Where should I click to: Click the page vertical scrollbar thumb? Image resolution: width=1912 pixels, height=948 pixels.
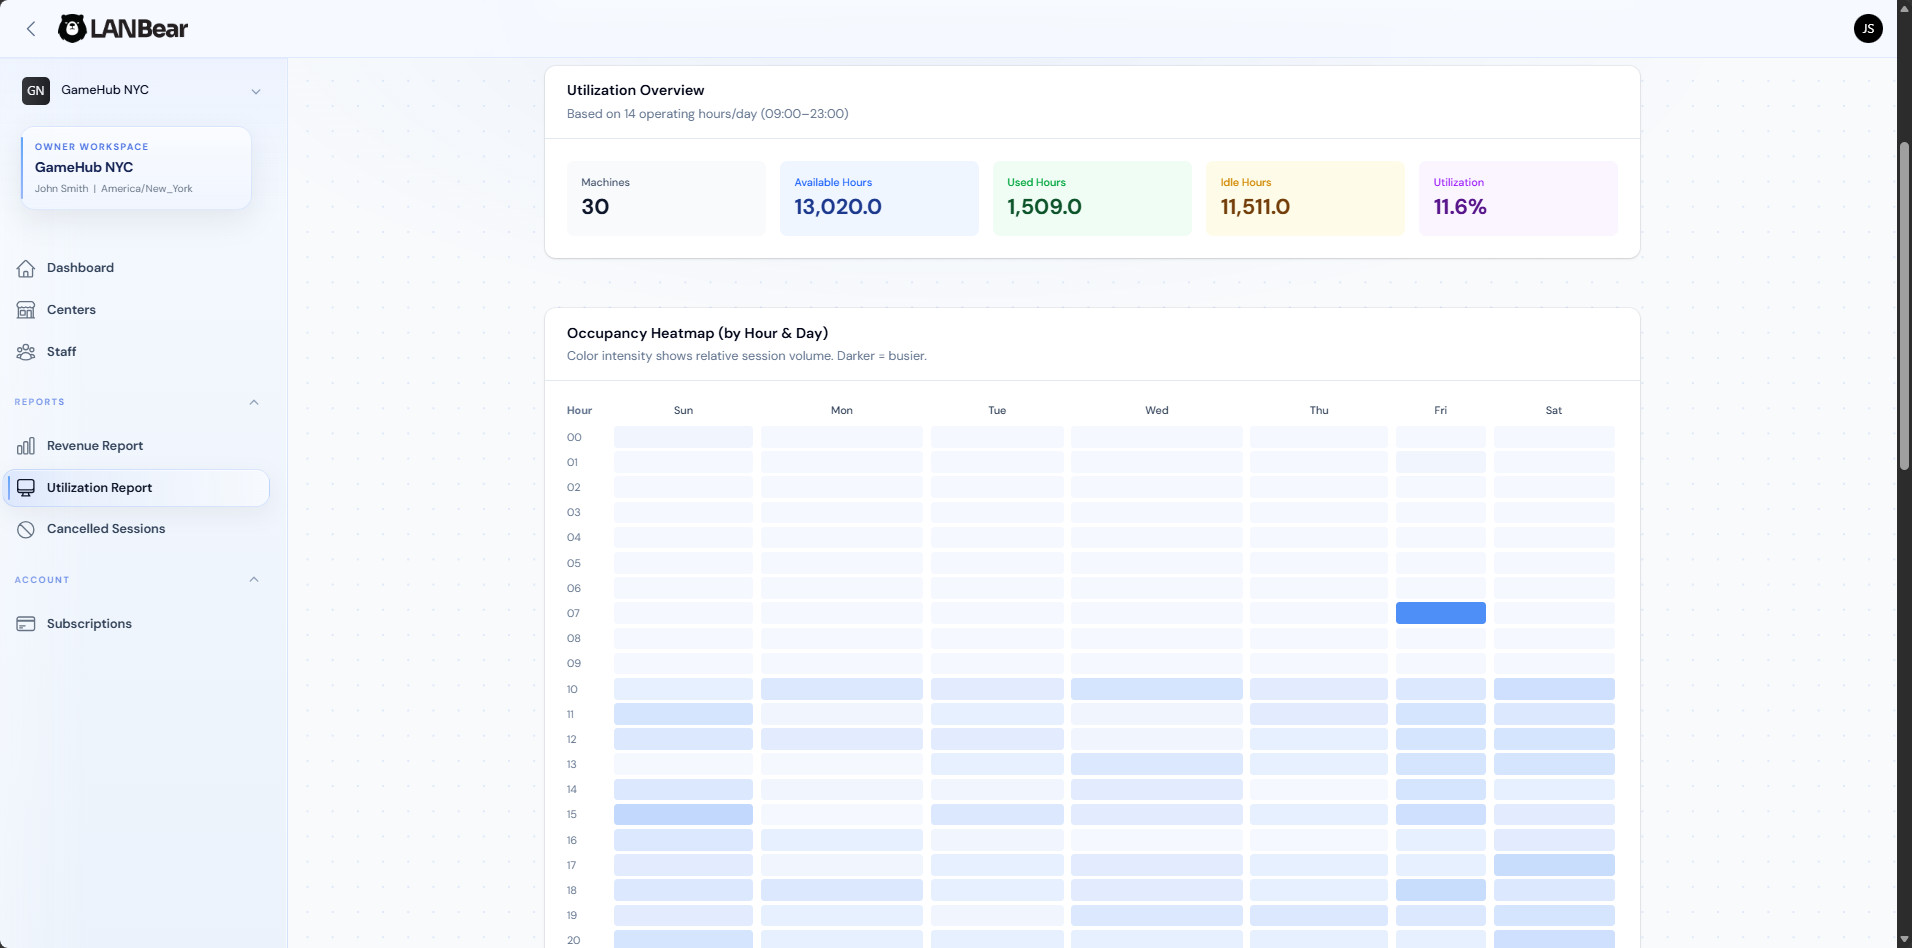point(1904,304)
